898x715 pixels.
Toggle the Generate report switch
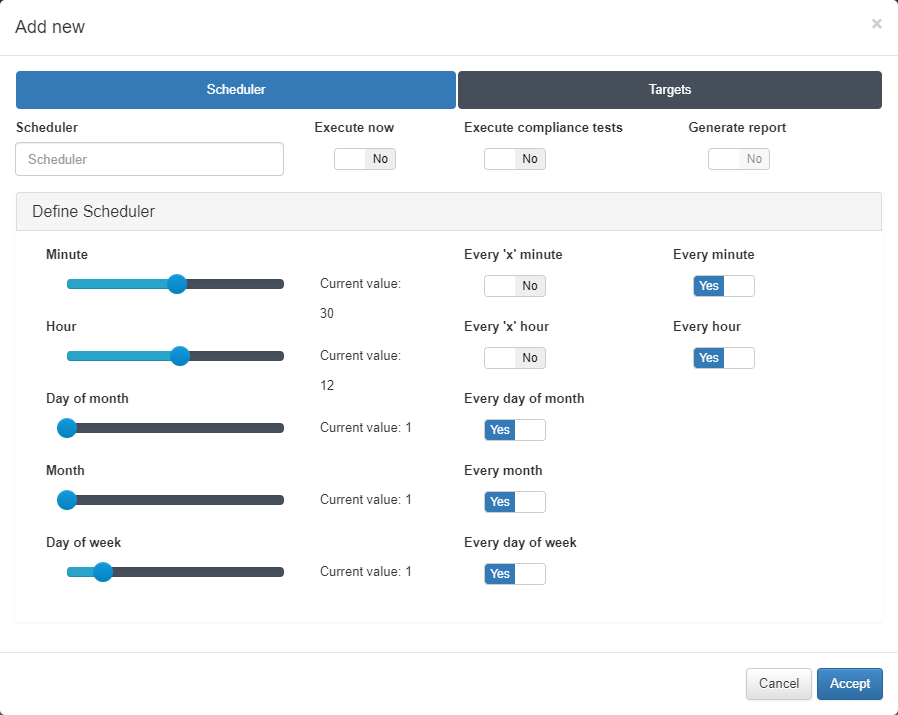(739, 159)
